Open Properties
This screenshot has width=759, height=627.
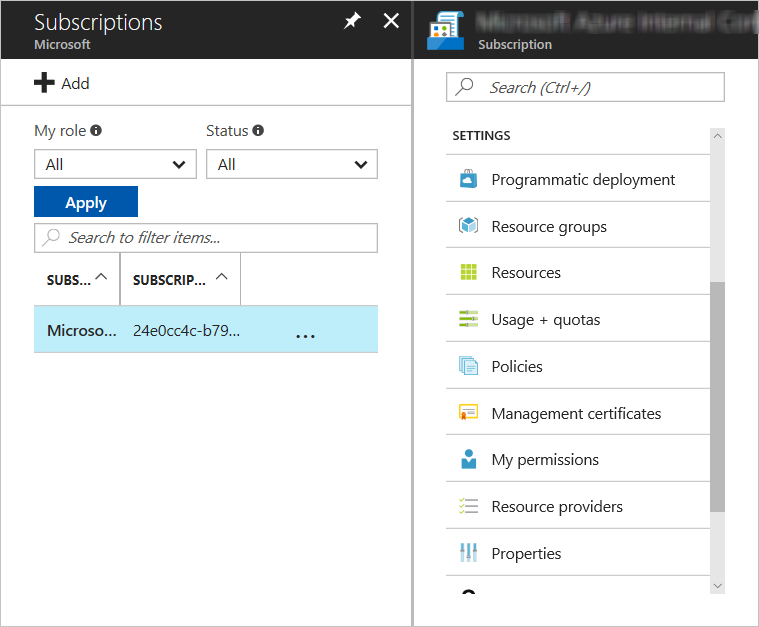click(578, 553)
